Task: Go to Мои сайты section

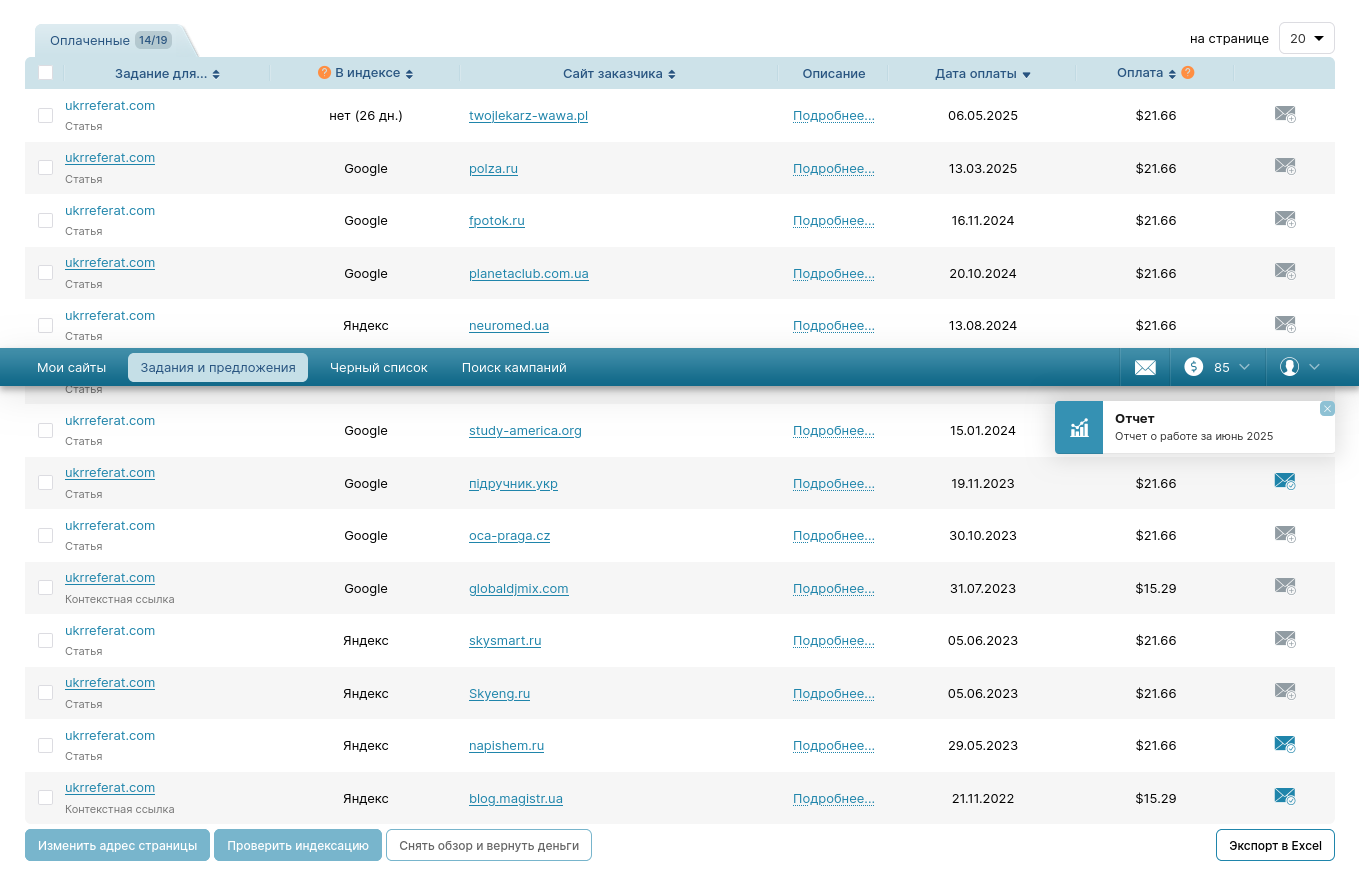Action: click(x=72, y=368)
